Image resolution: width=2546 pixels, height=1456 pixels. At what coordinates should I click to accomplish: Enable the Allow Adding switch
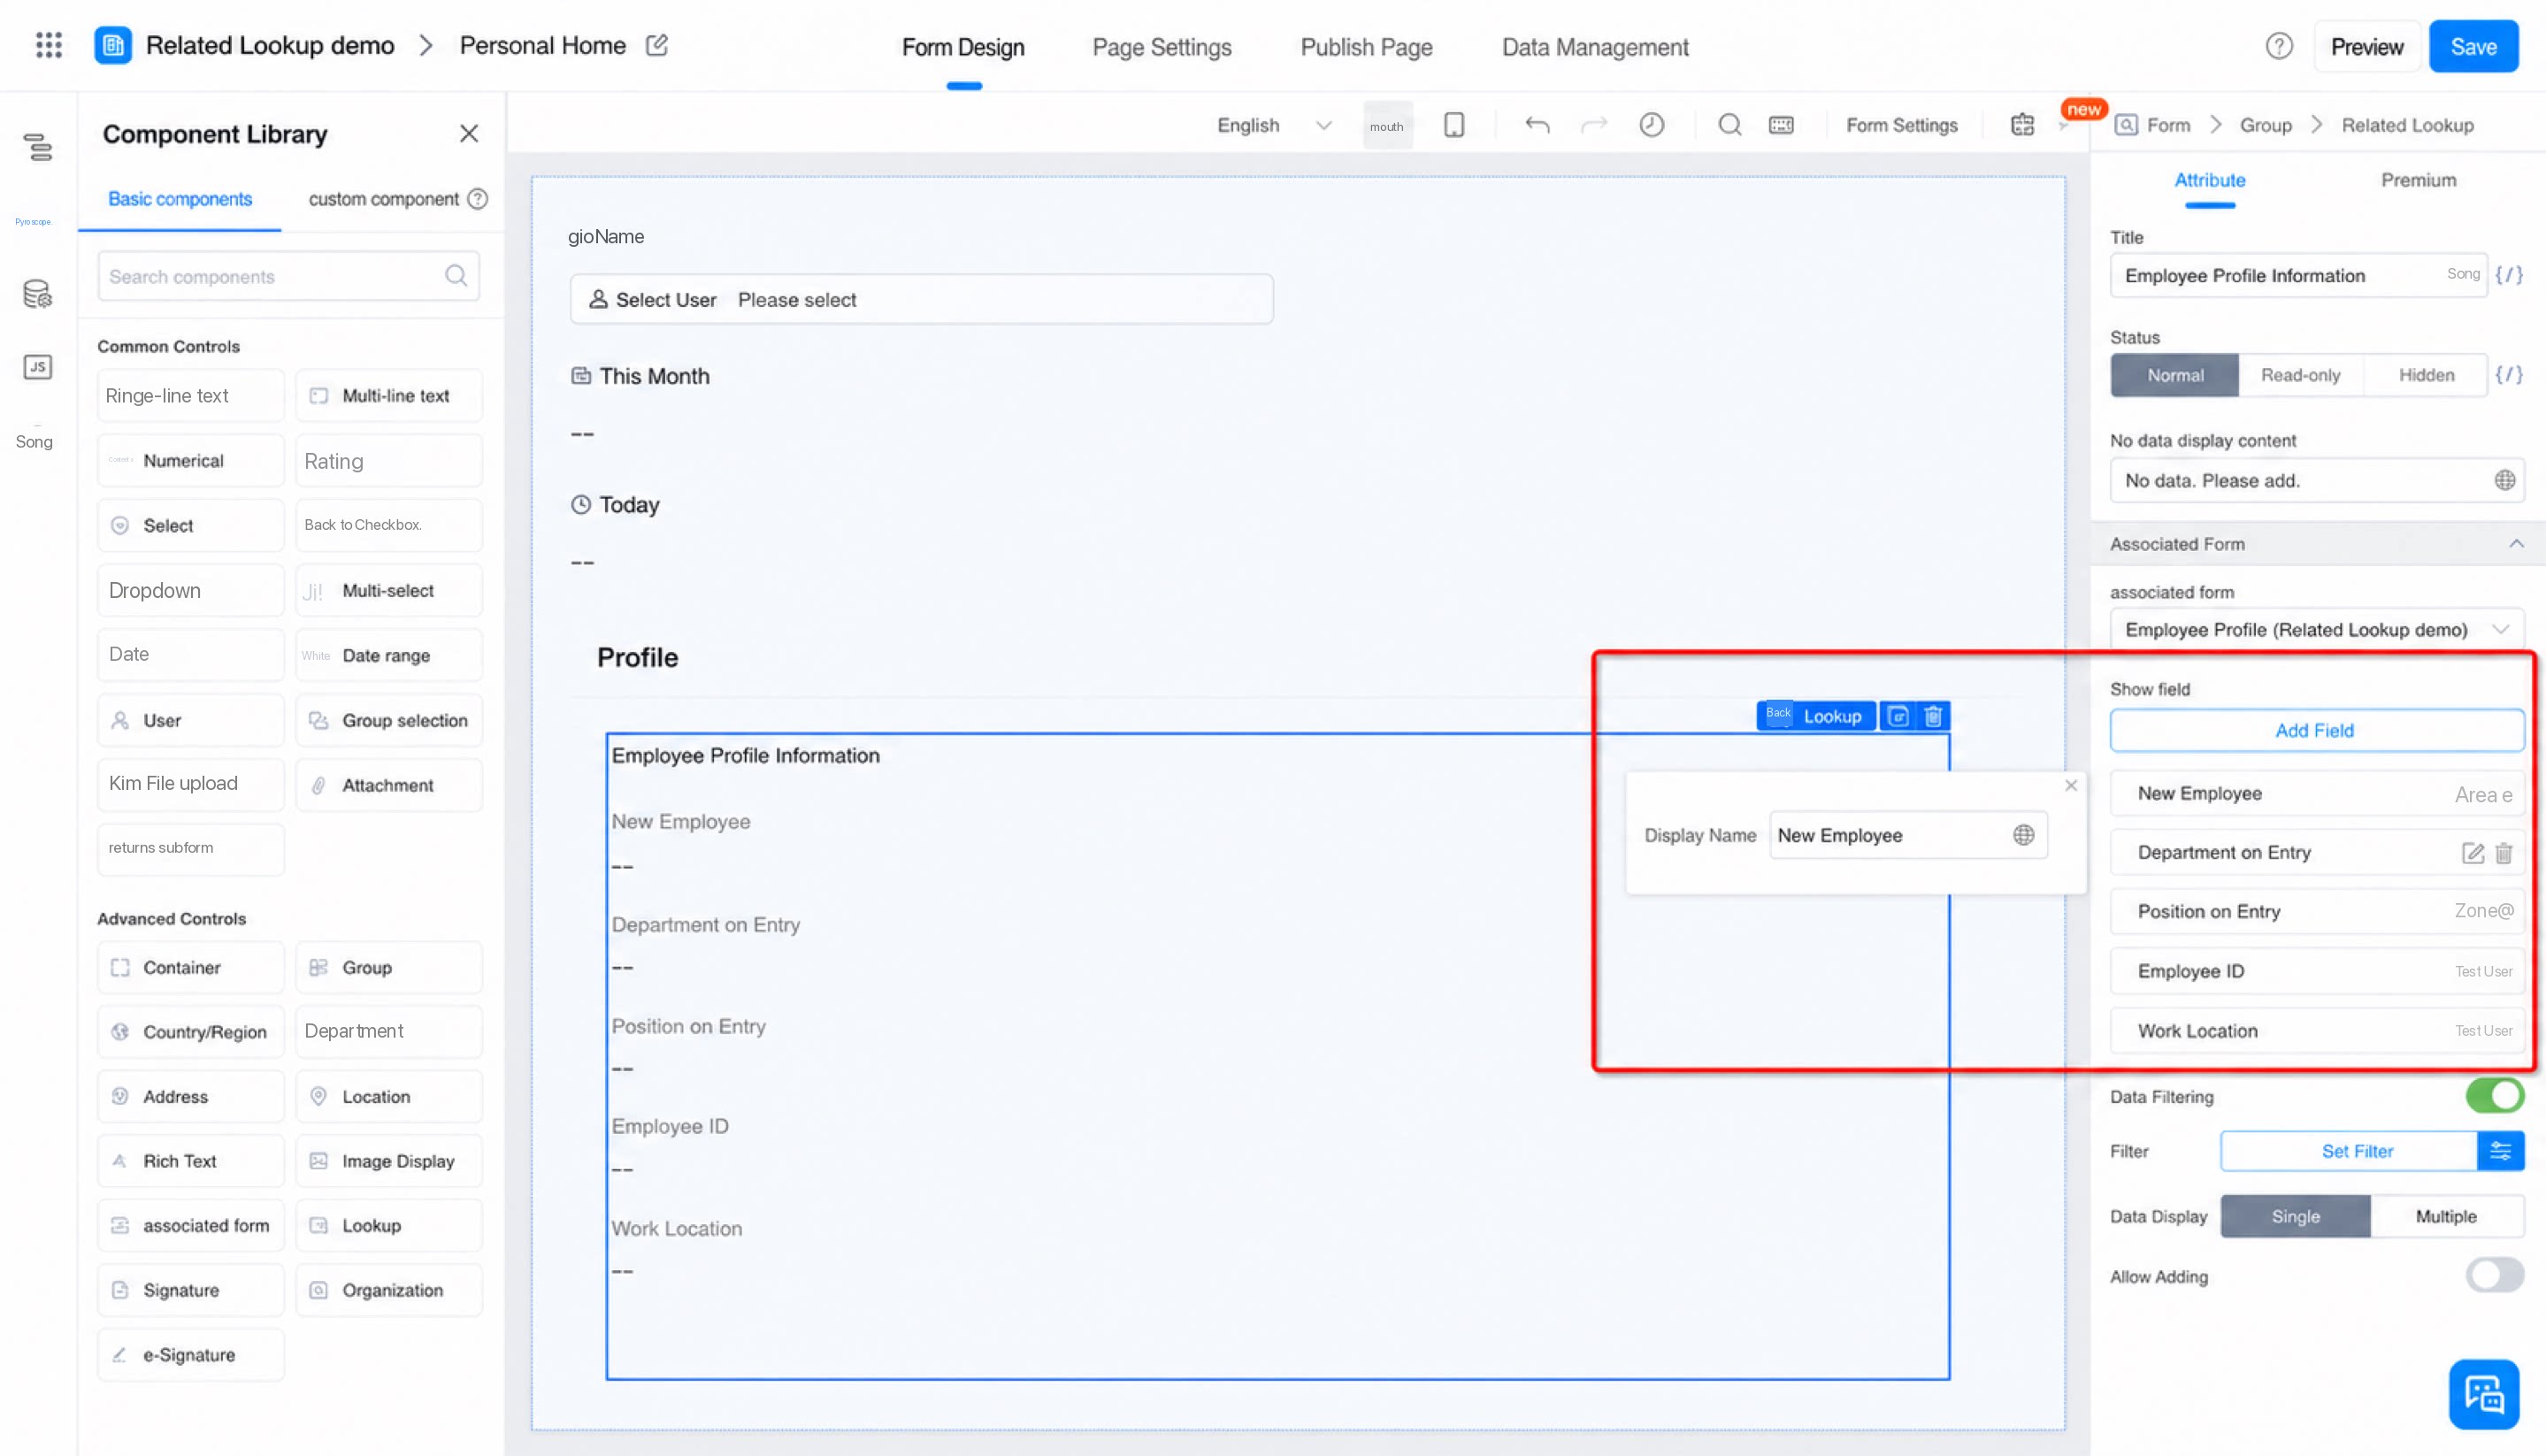[x=2494, y=1275]
